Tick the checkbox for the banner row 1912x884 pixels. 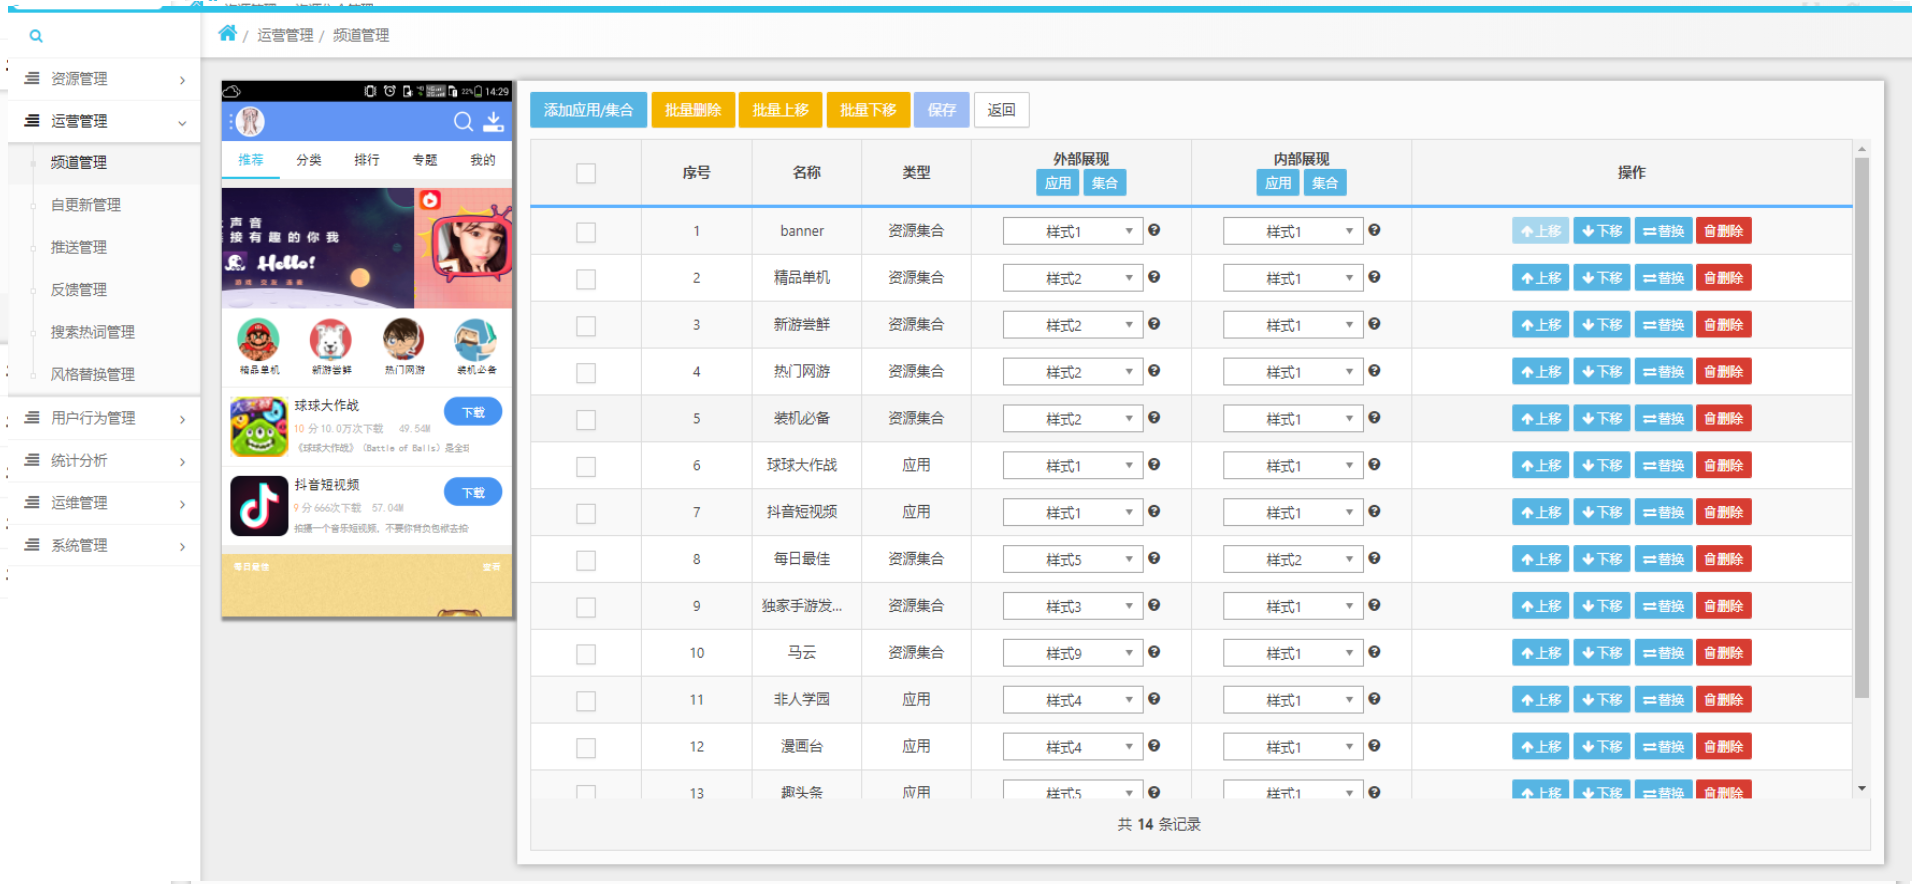[586, 232]
